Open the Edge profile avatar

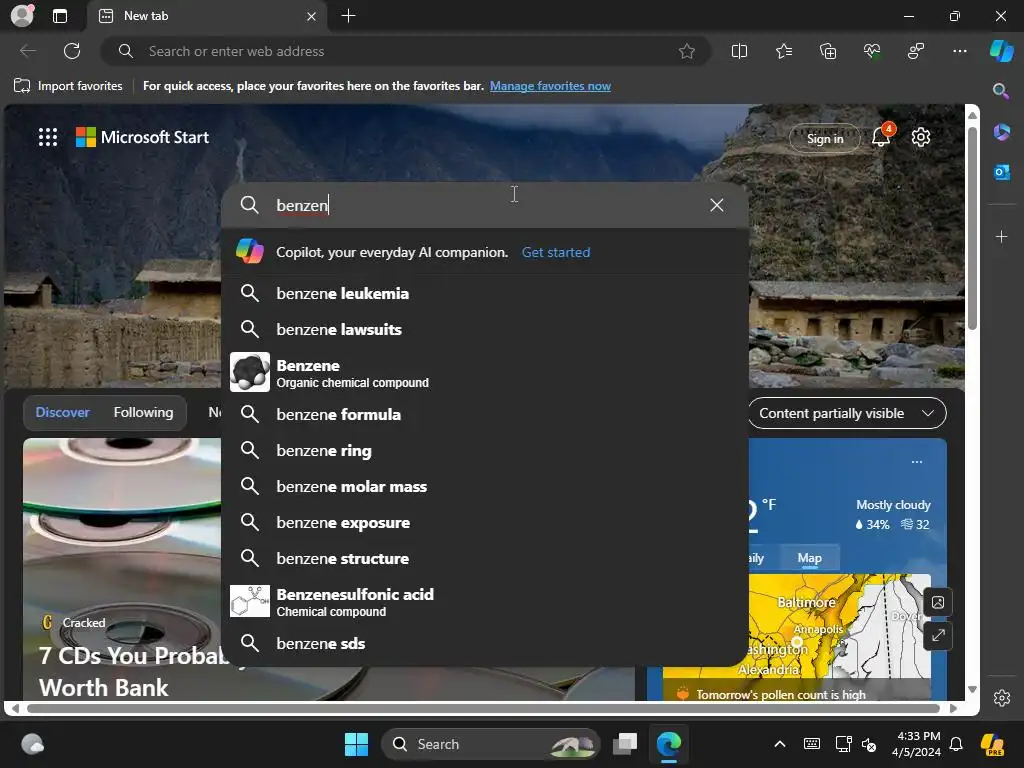tap(22, 16)
